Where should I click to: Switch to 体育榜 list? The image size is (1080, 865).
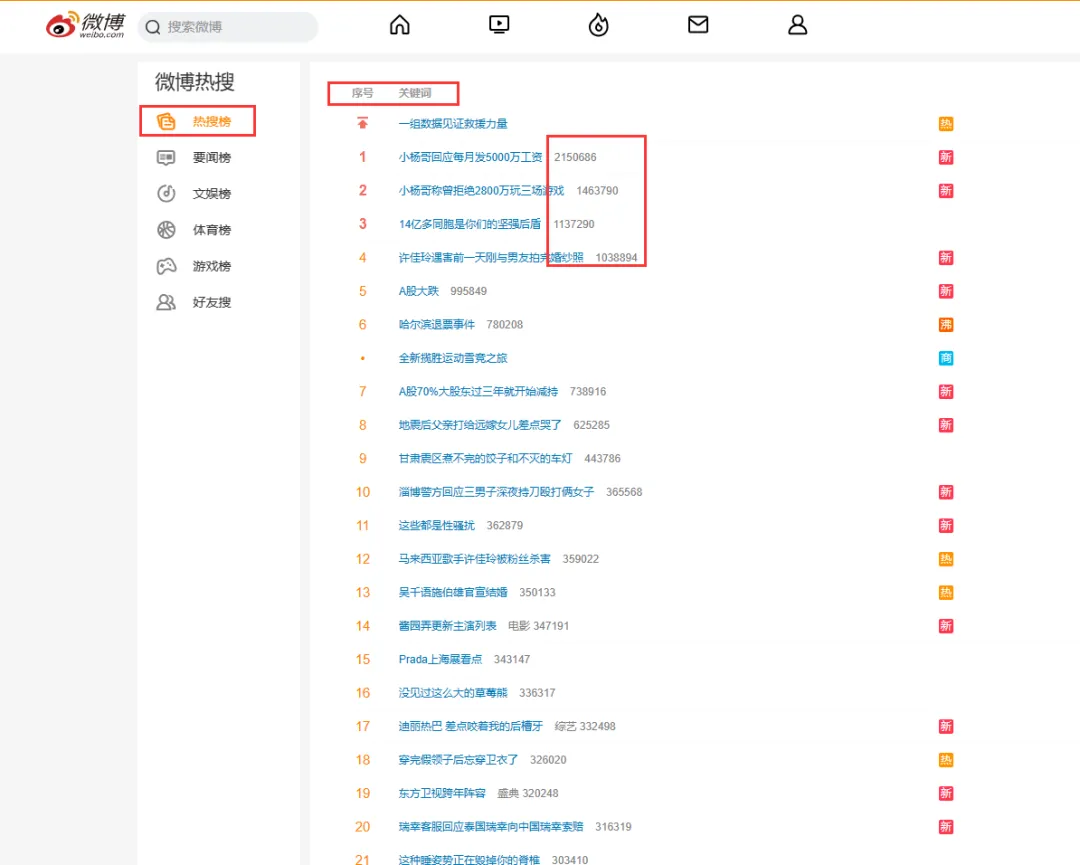(x=211, y=230)
